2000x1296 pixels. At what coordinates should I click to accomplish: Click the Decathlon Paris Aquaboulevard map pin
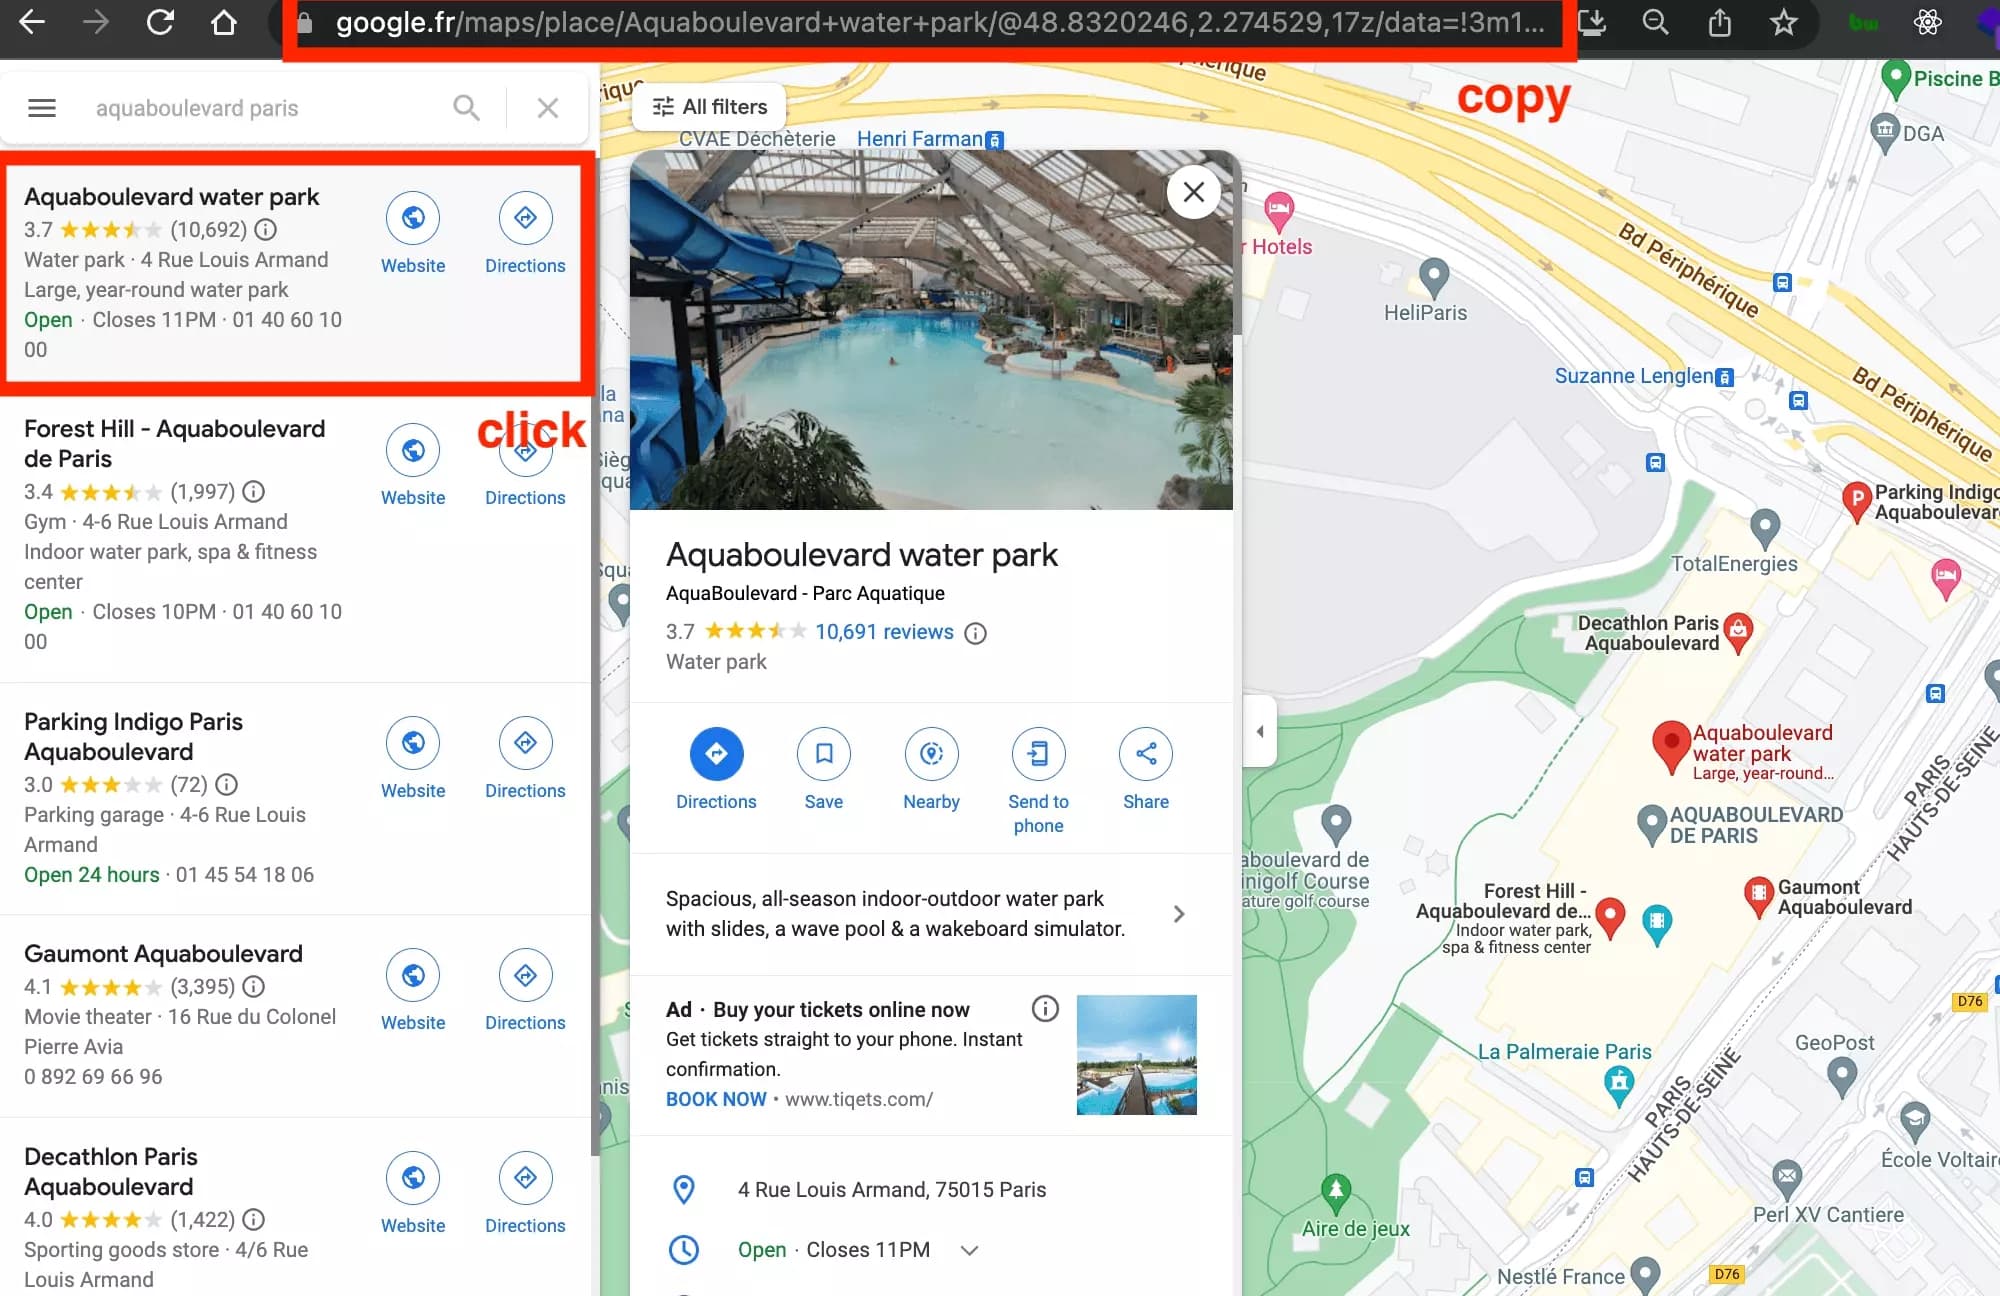(1738, 632)
